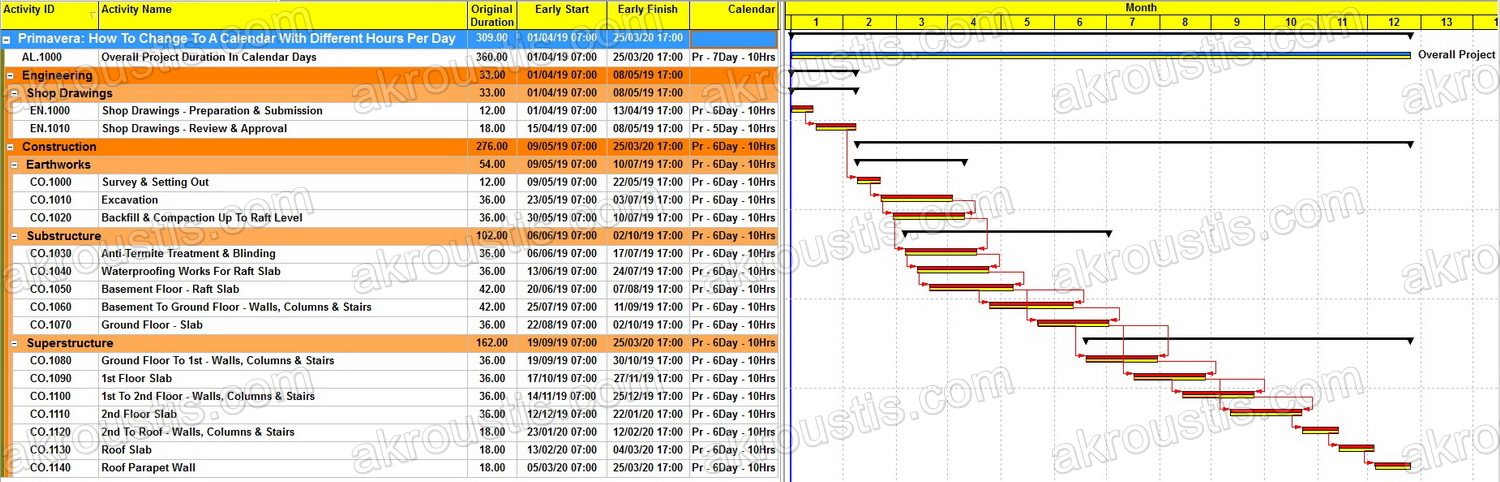Collapse the Construction WBS band
The width and height of the screenshot is (1500, 482).
coord(11,147)
